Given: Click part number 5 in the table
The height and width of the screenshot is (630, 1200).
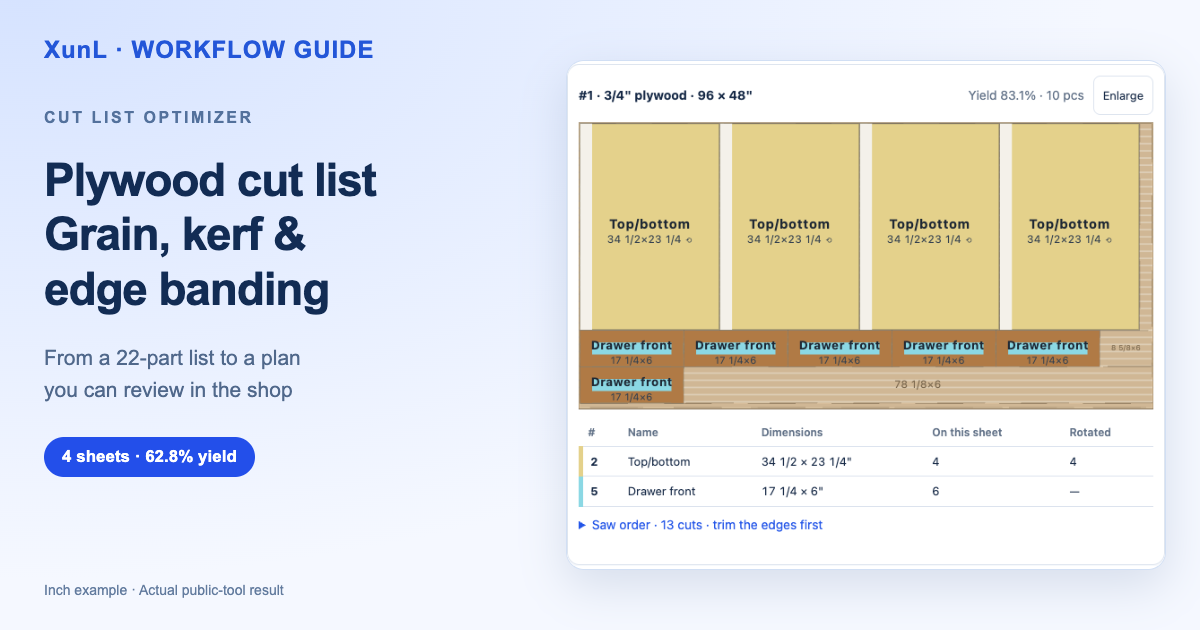Looking at the screenshot, I should [x=594, y=492].
